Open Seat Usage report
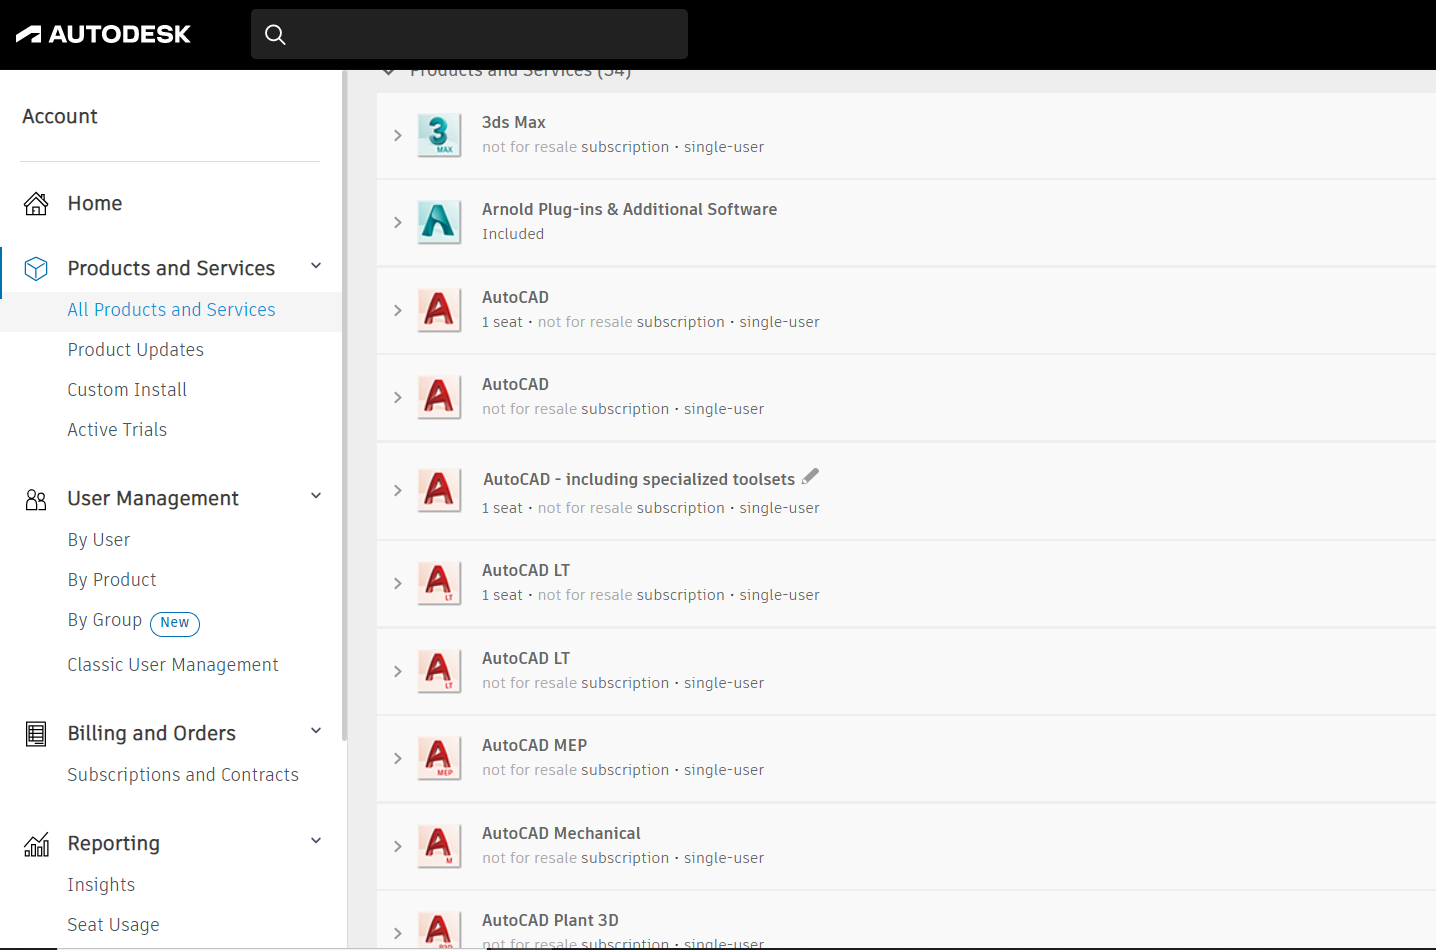 (x=113, y=925)
